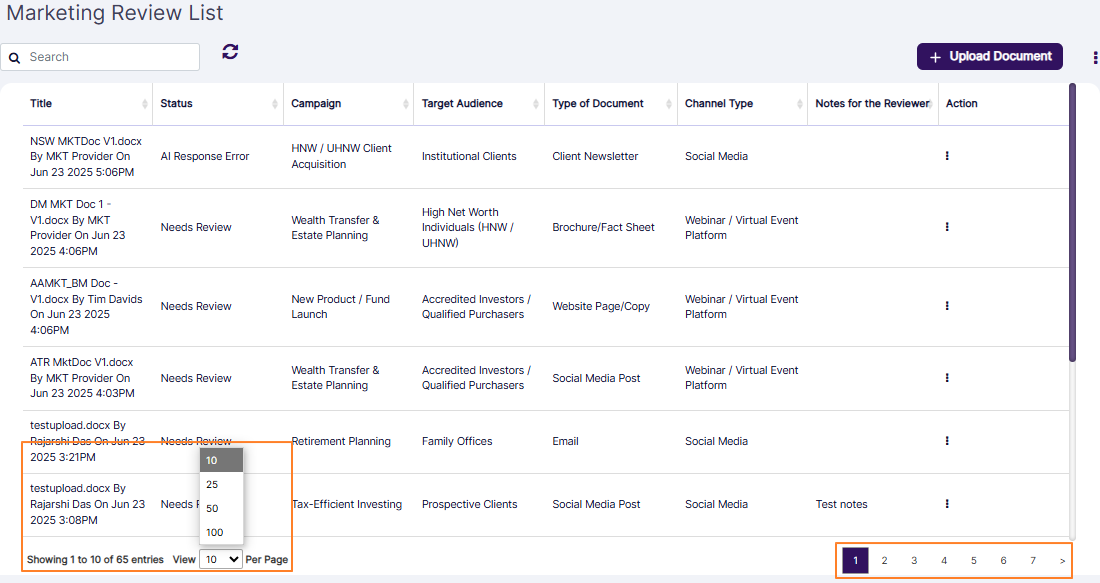
Task: Open the kebab menu beside Upload Document
Action: click(1094, 57)
